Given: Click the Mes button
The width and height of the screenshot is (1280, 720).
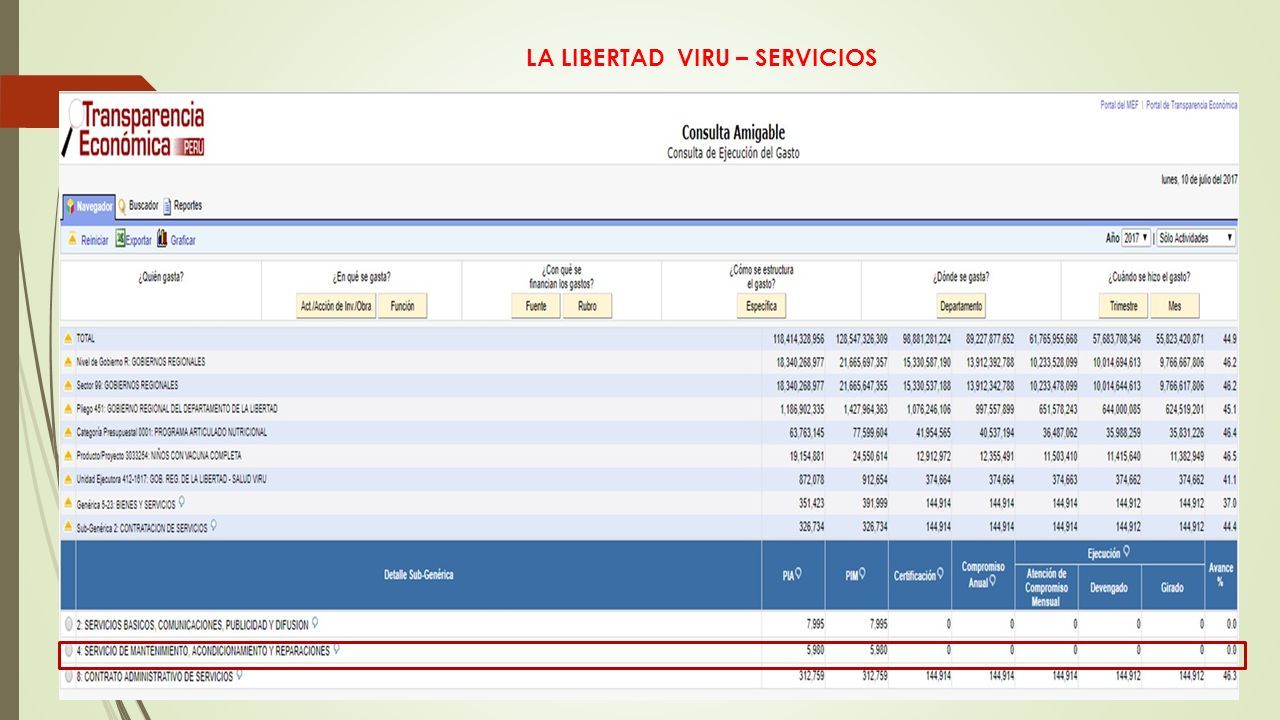Looking at the screenshot, I should pyautogui.click(x=1173, y=306).
